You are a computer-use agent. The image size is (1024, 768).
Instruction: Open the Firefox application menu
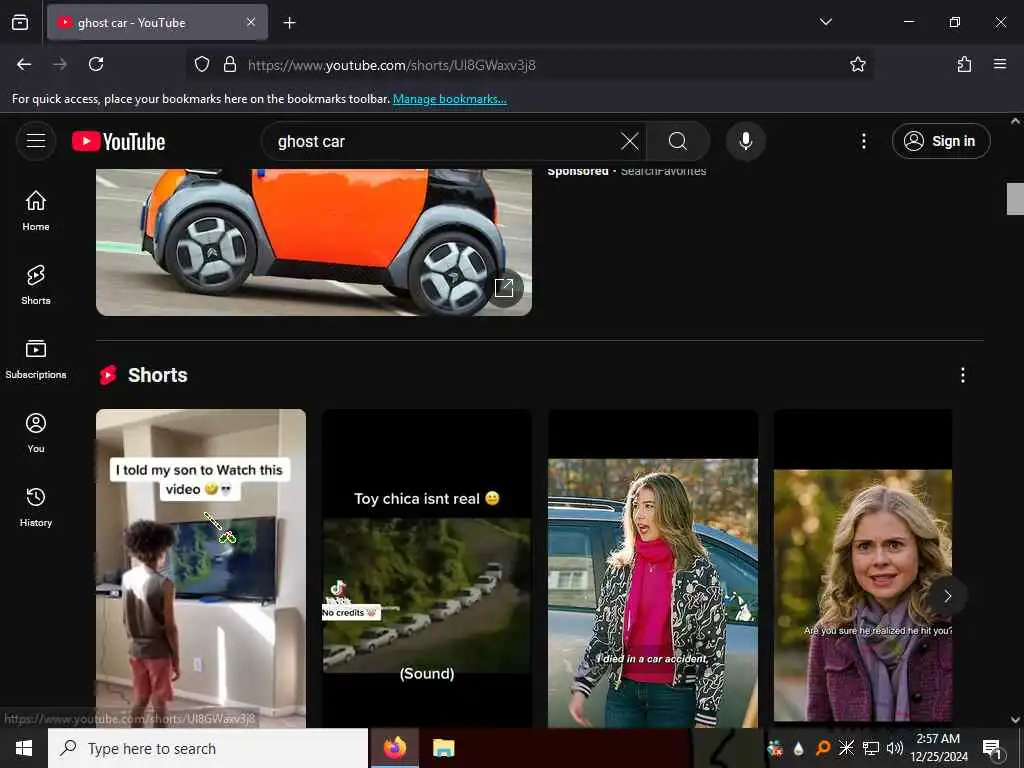(x=999, y=64)
